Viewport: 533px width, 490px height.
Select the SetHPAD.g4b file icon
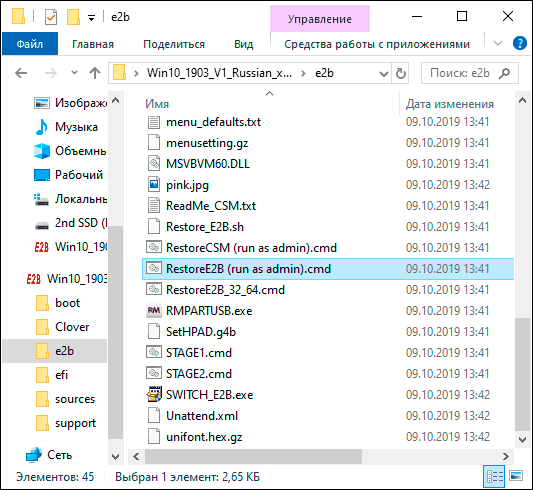pos(154,332)
